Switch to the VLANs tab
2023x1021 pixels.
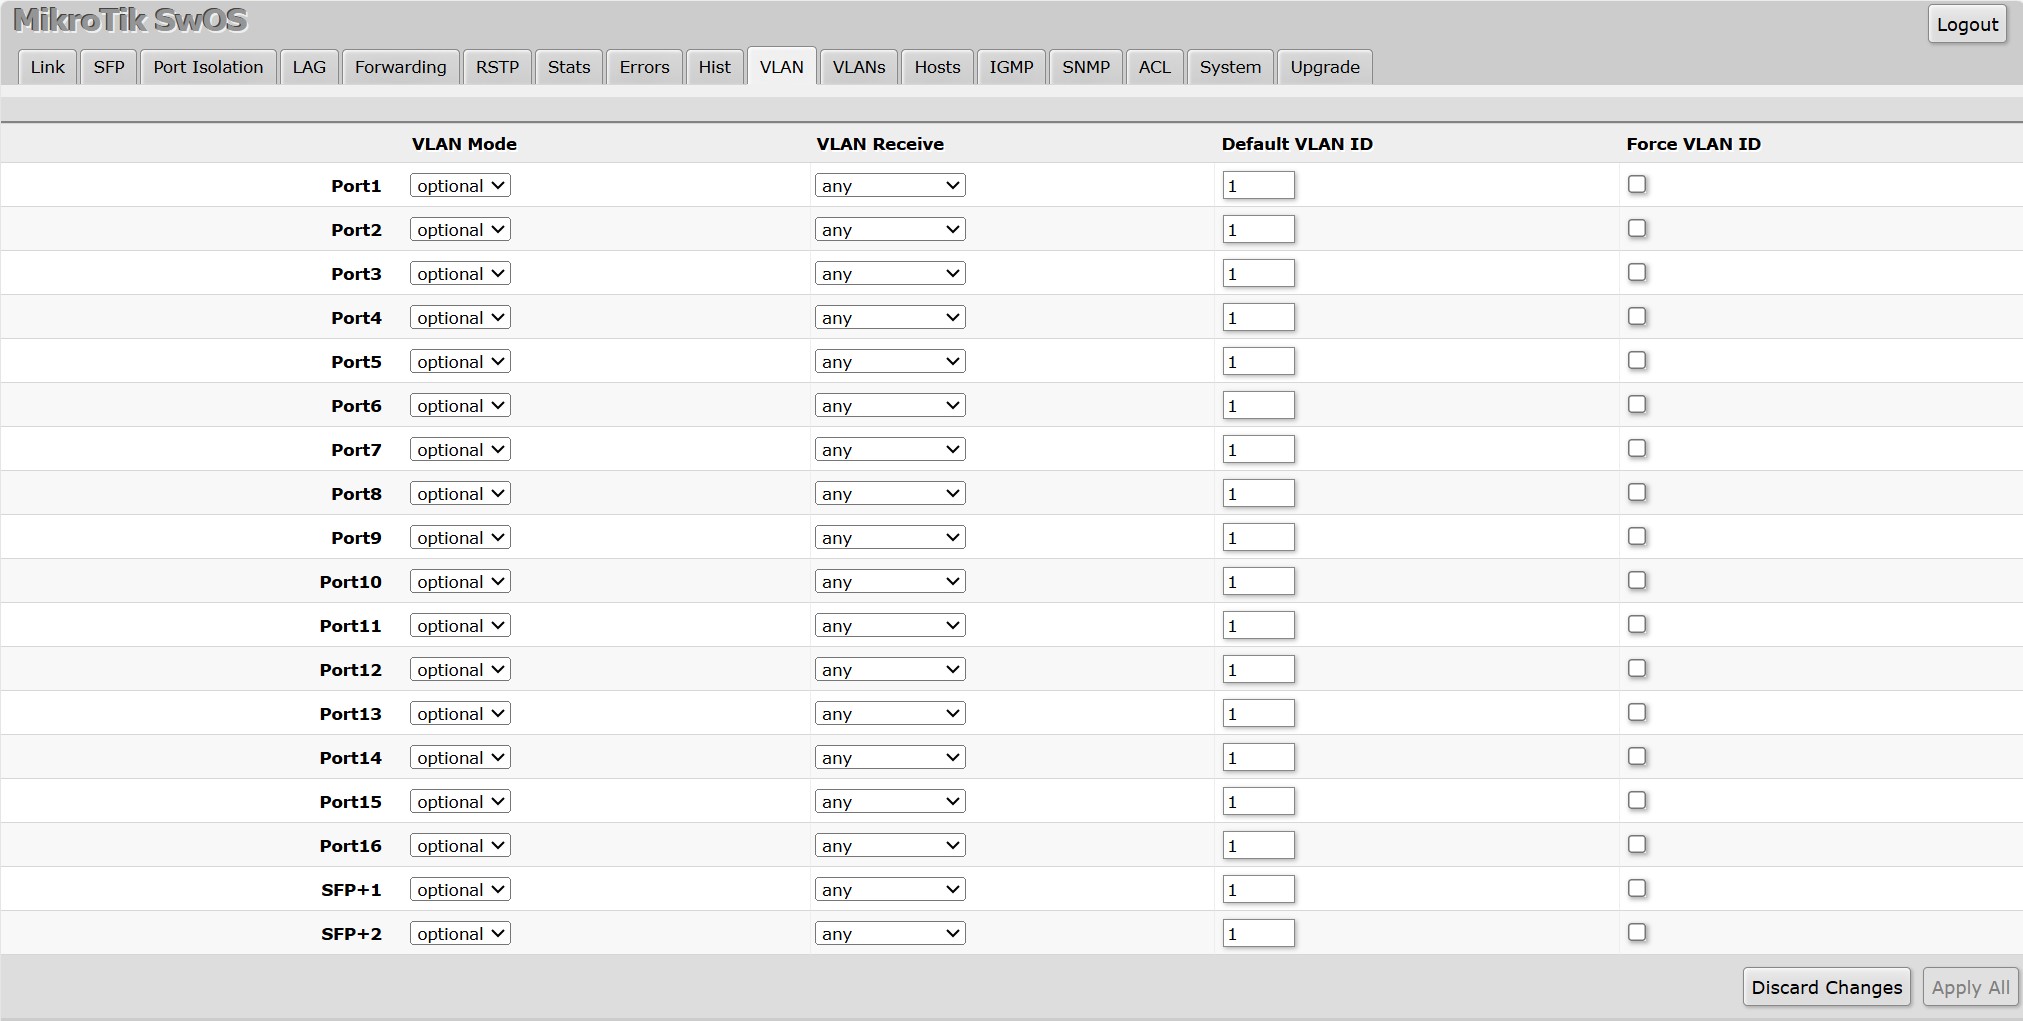(858, 67)
